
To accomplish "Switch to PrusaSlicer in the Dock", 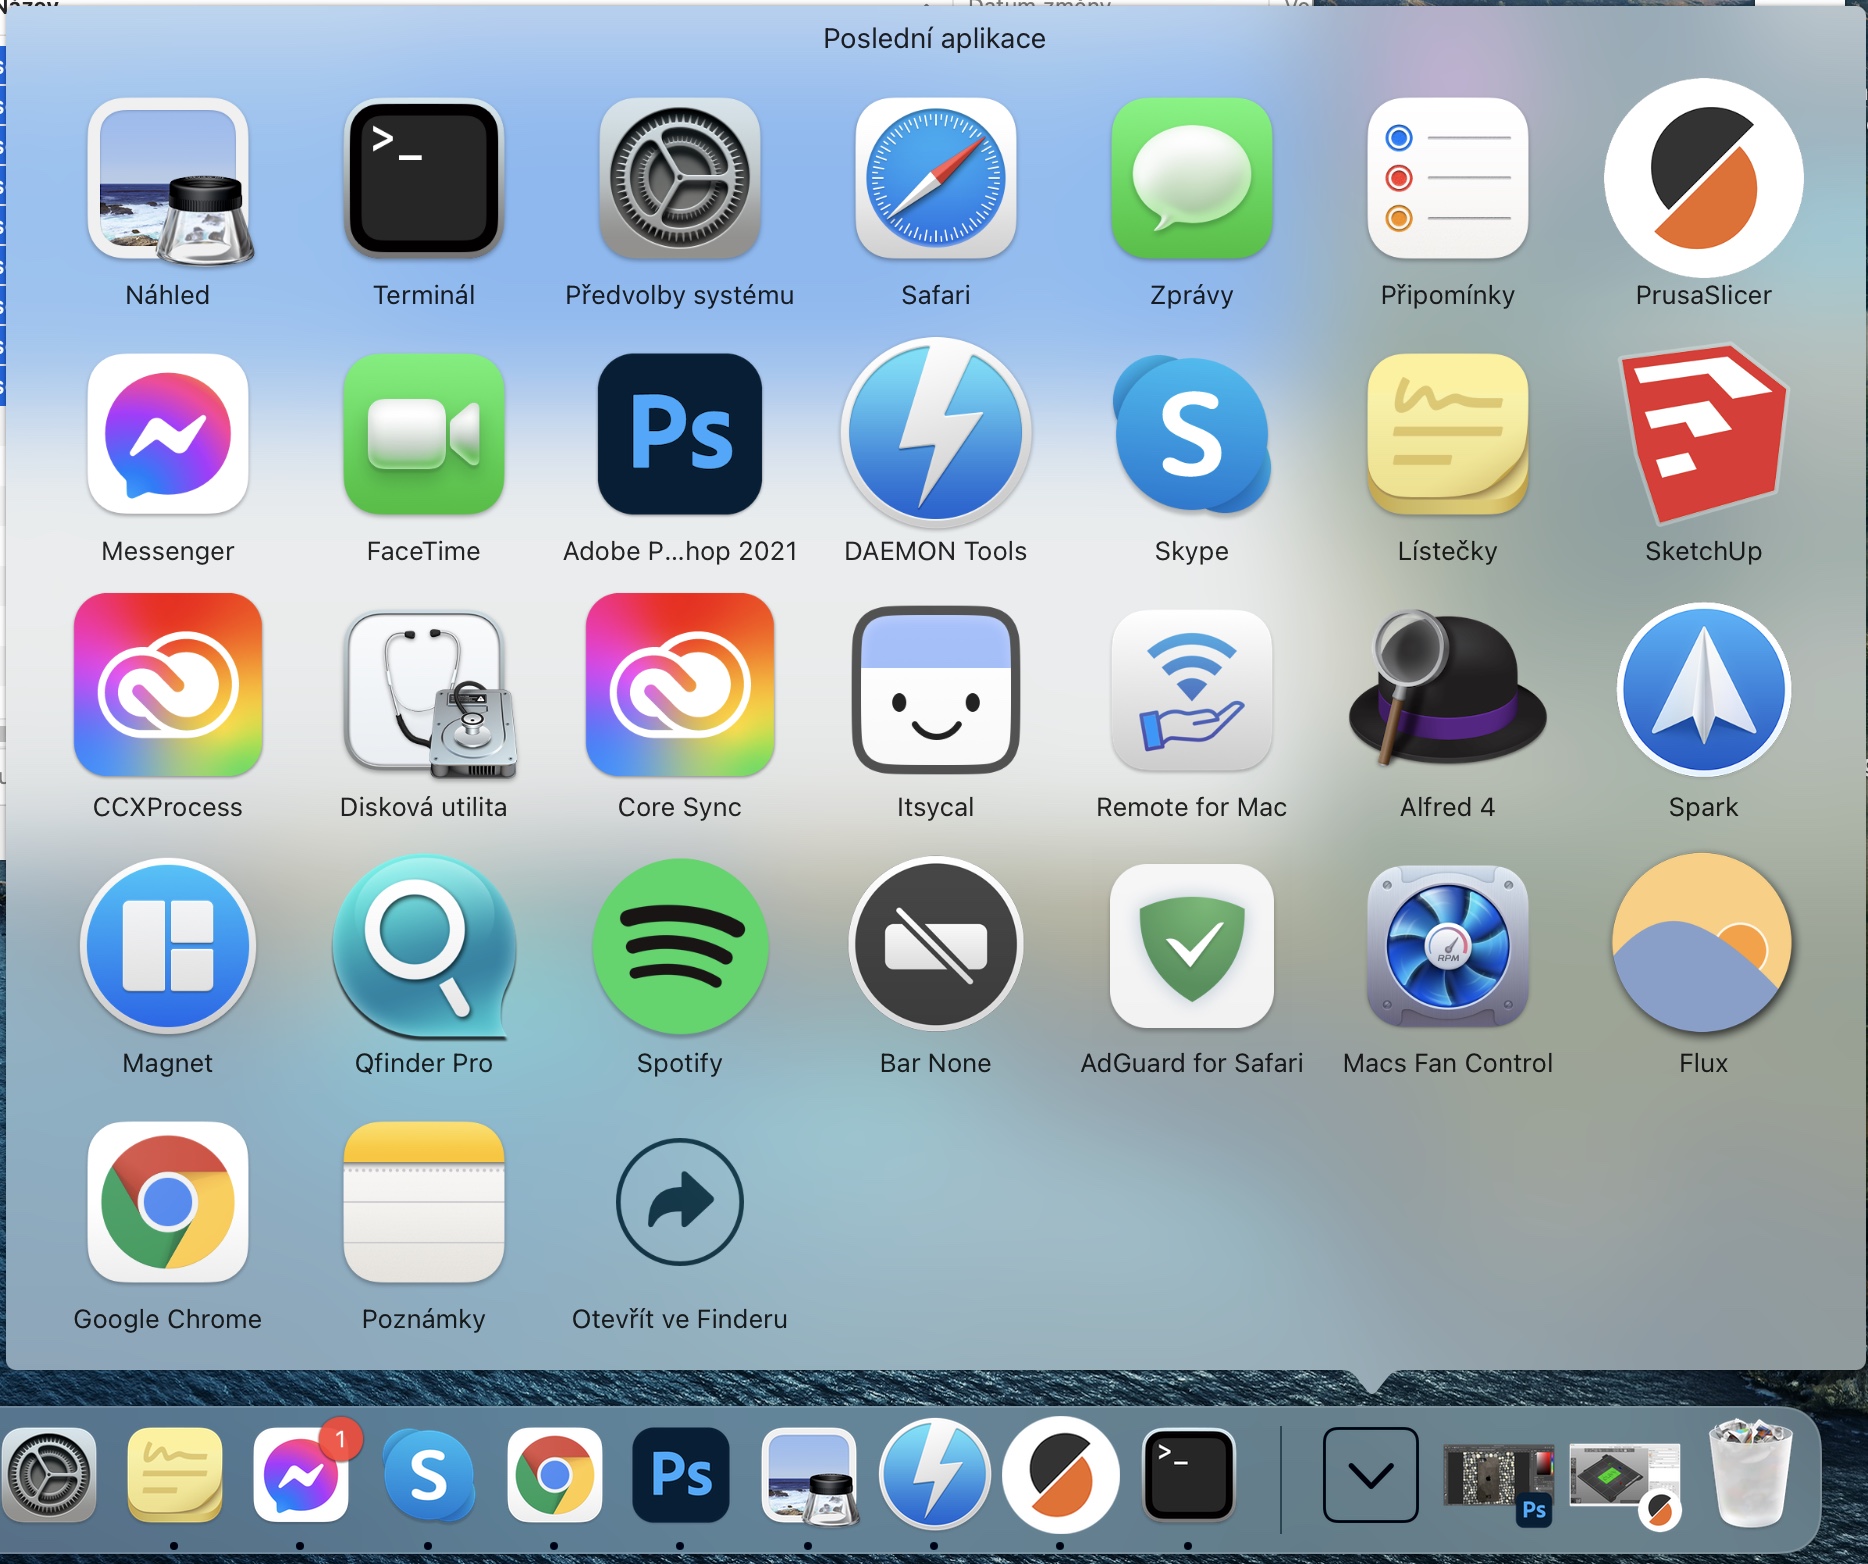I will [x=1060, y=1476].
